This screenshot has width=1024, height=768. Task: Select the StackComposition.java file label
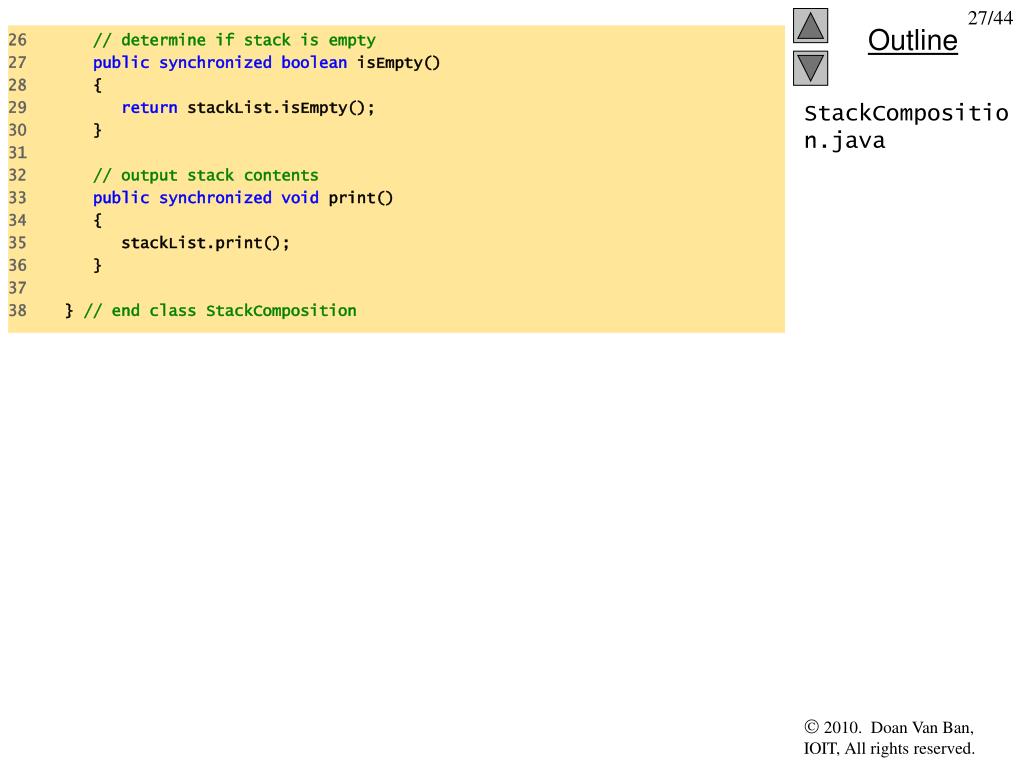click(x=906, y=127)
